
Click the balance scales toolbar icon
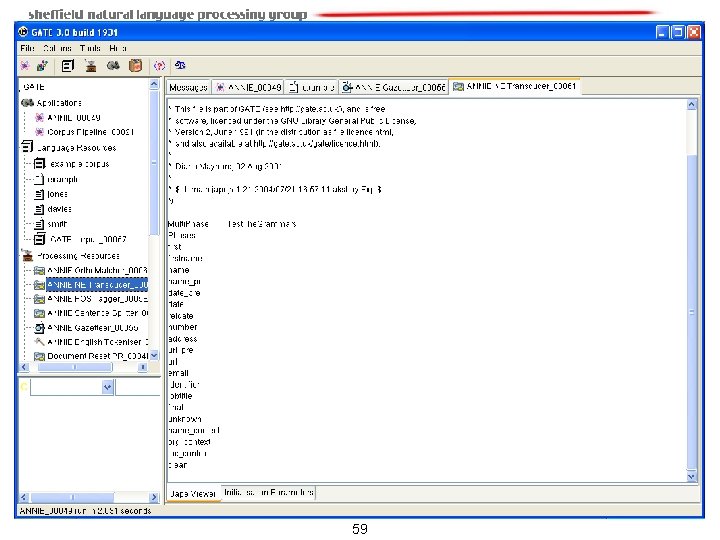click(180, 66)
